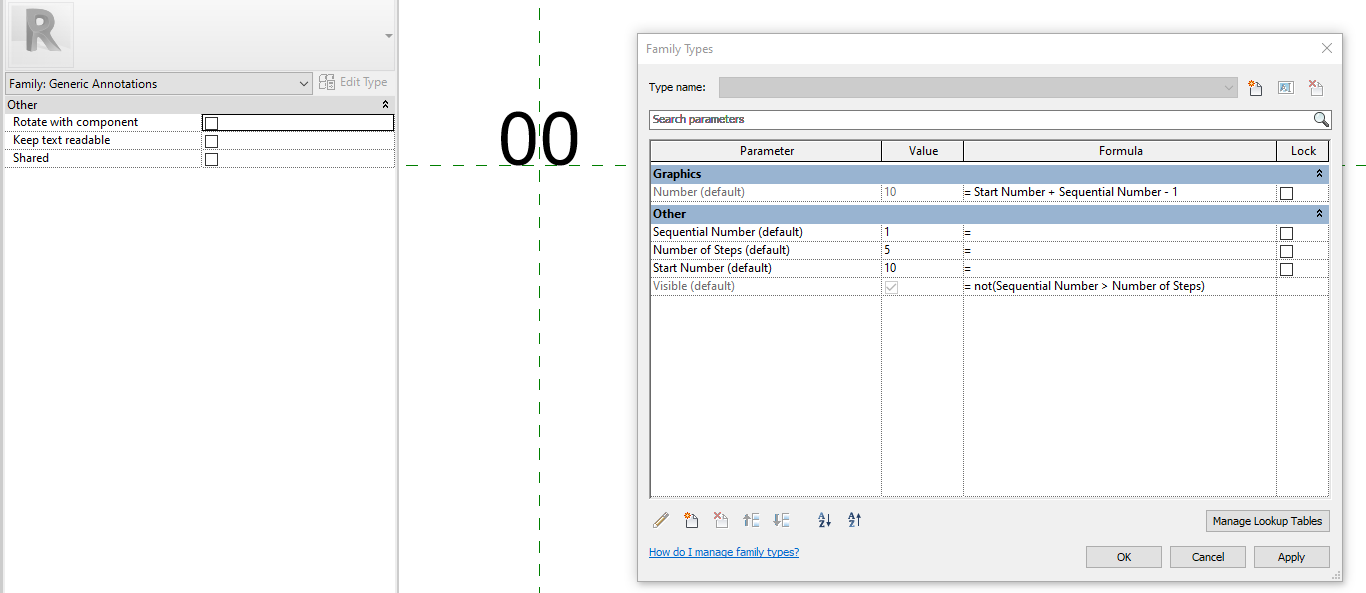The width and height of the screenshot is (1366, 593).
Task: Click the Delete Parameter icon below the table
Action: [721, 520]
